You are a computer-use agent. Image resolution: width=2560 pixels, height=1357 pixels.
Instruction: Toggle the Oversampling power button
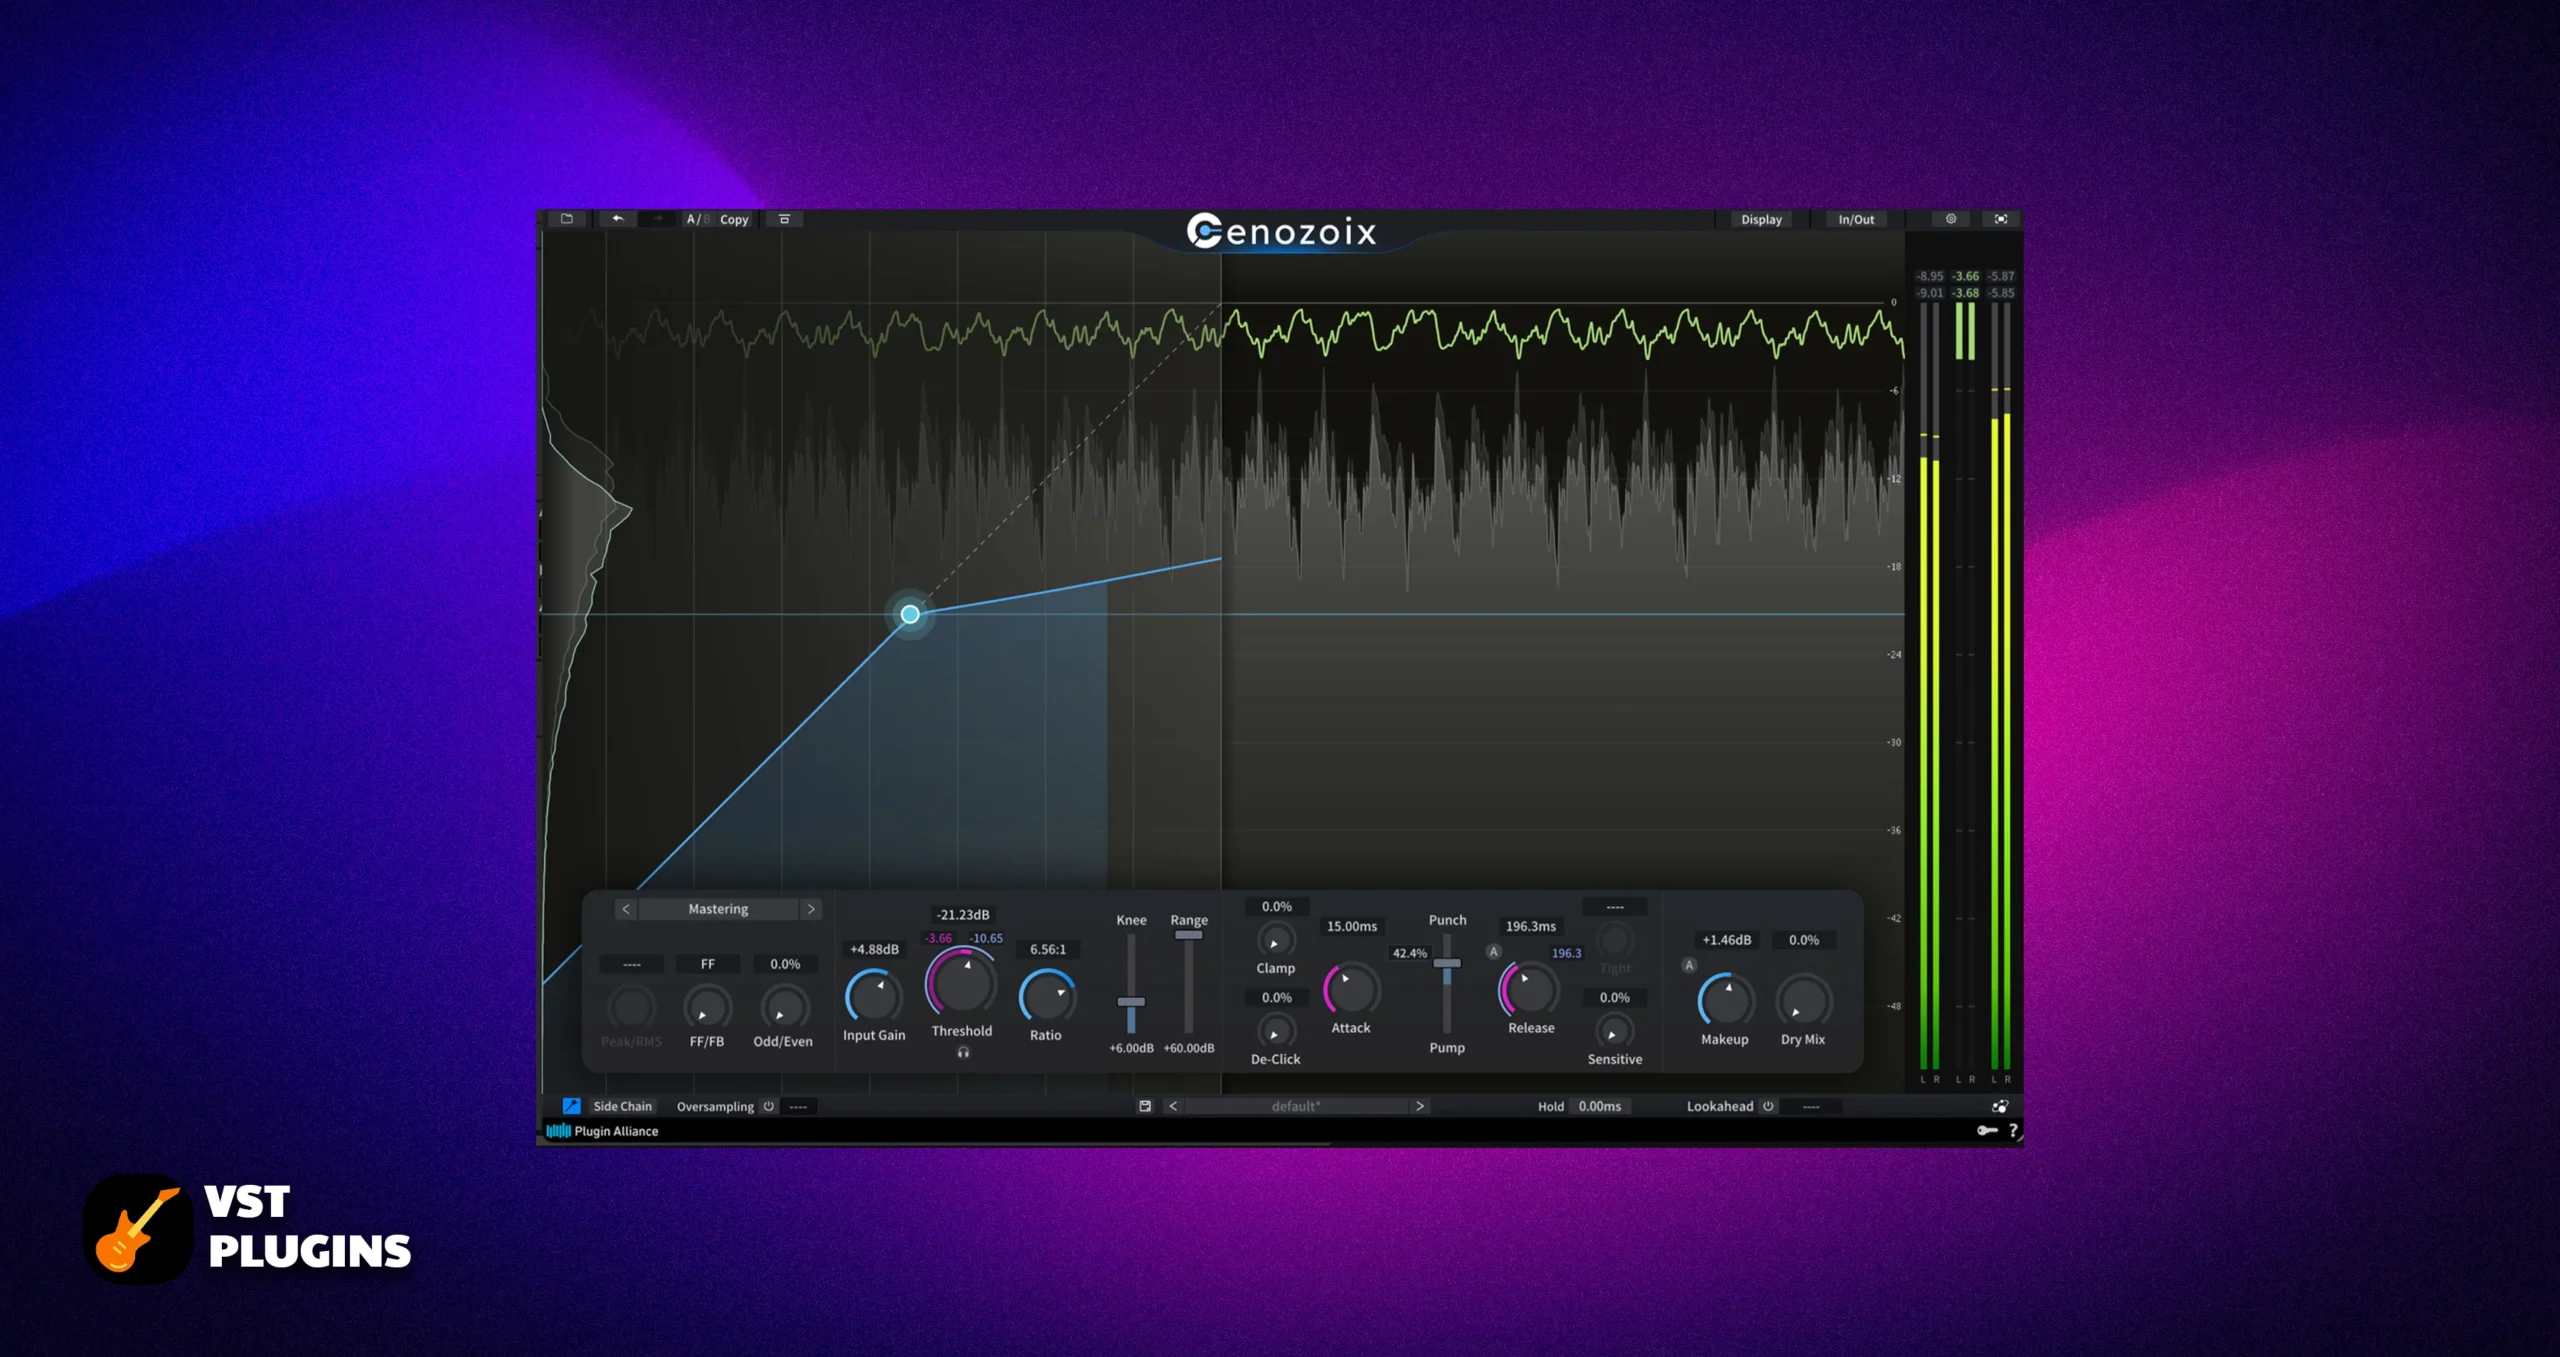(769, 1106)
